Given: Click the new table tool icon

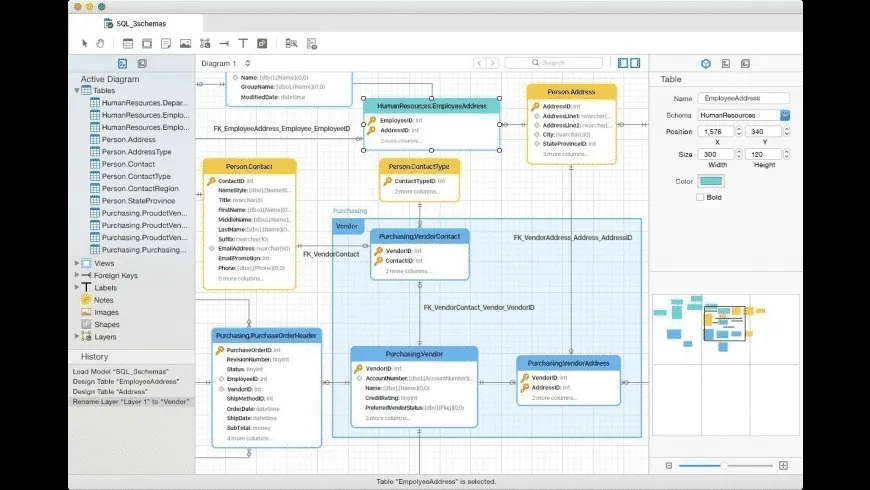Looking at the screenshot, I should (x=128, y=43).
